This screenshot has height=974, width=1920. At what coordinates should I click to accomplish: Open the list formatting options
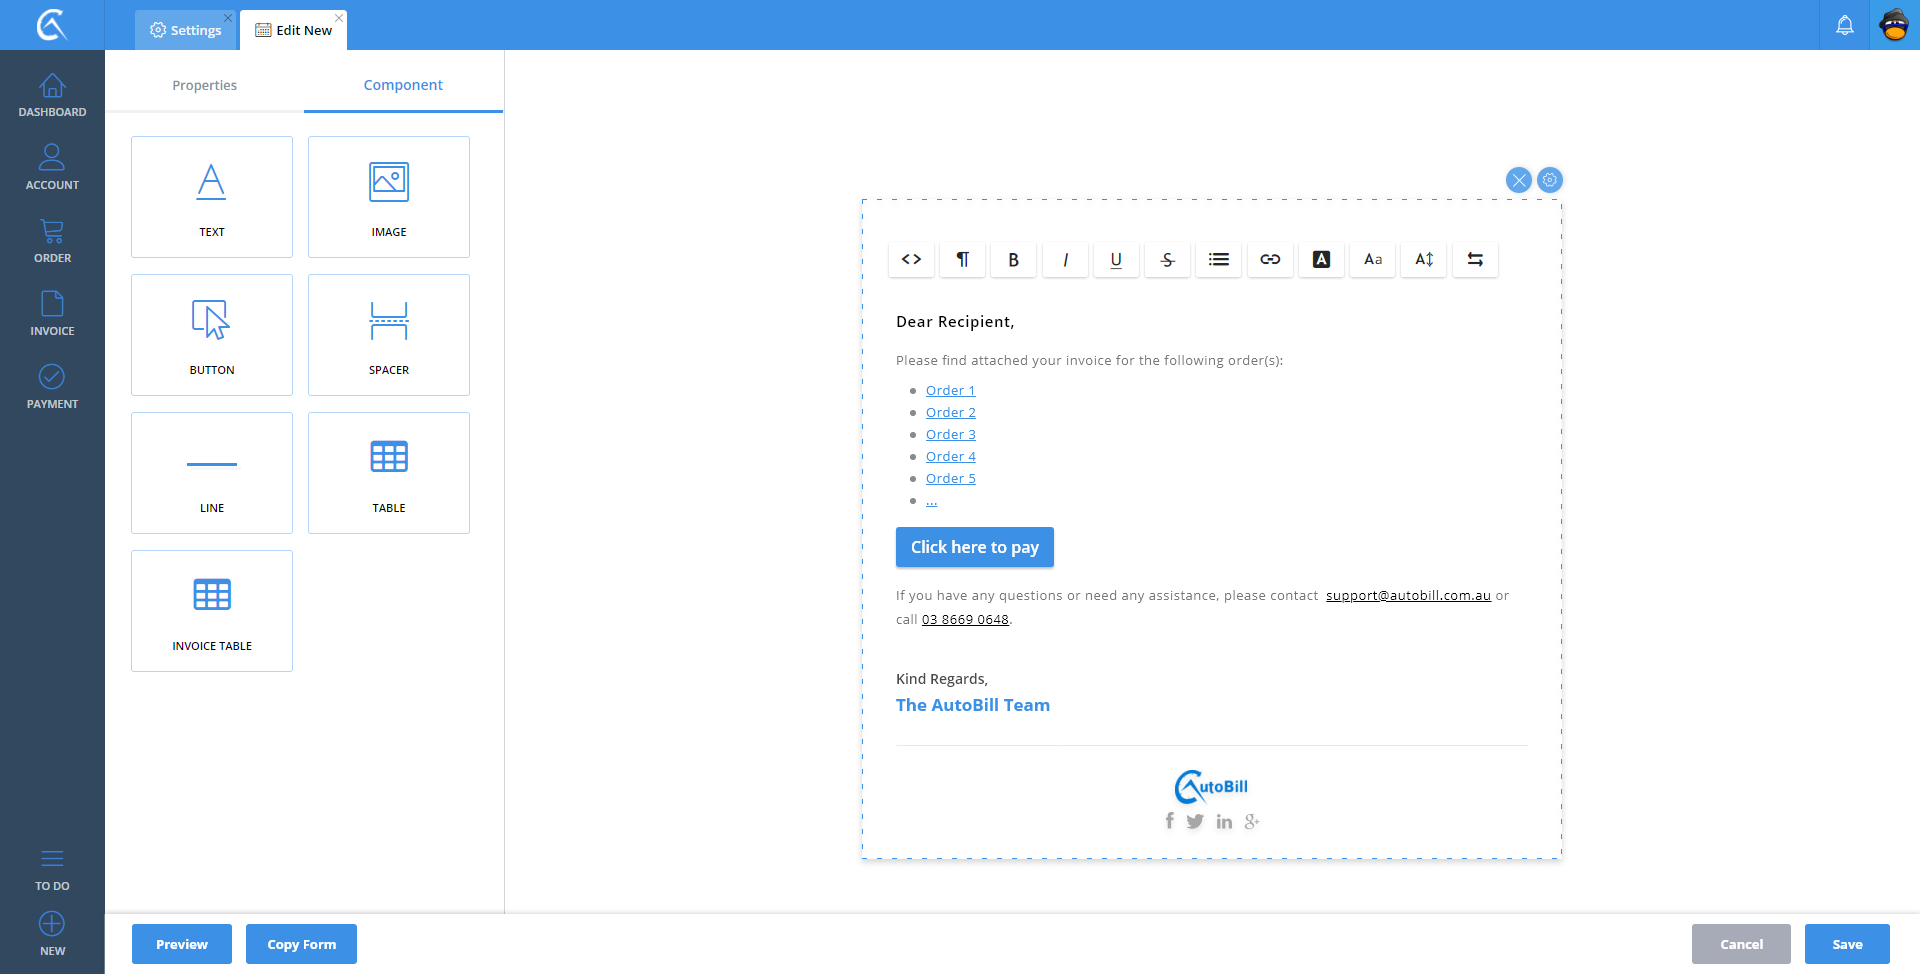click(x=1218, y=260)
